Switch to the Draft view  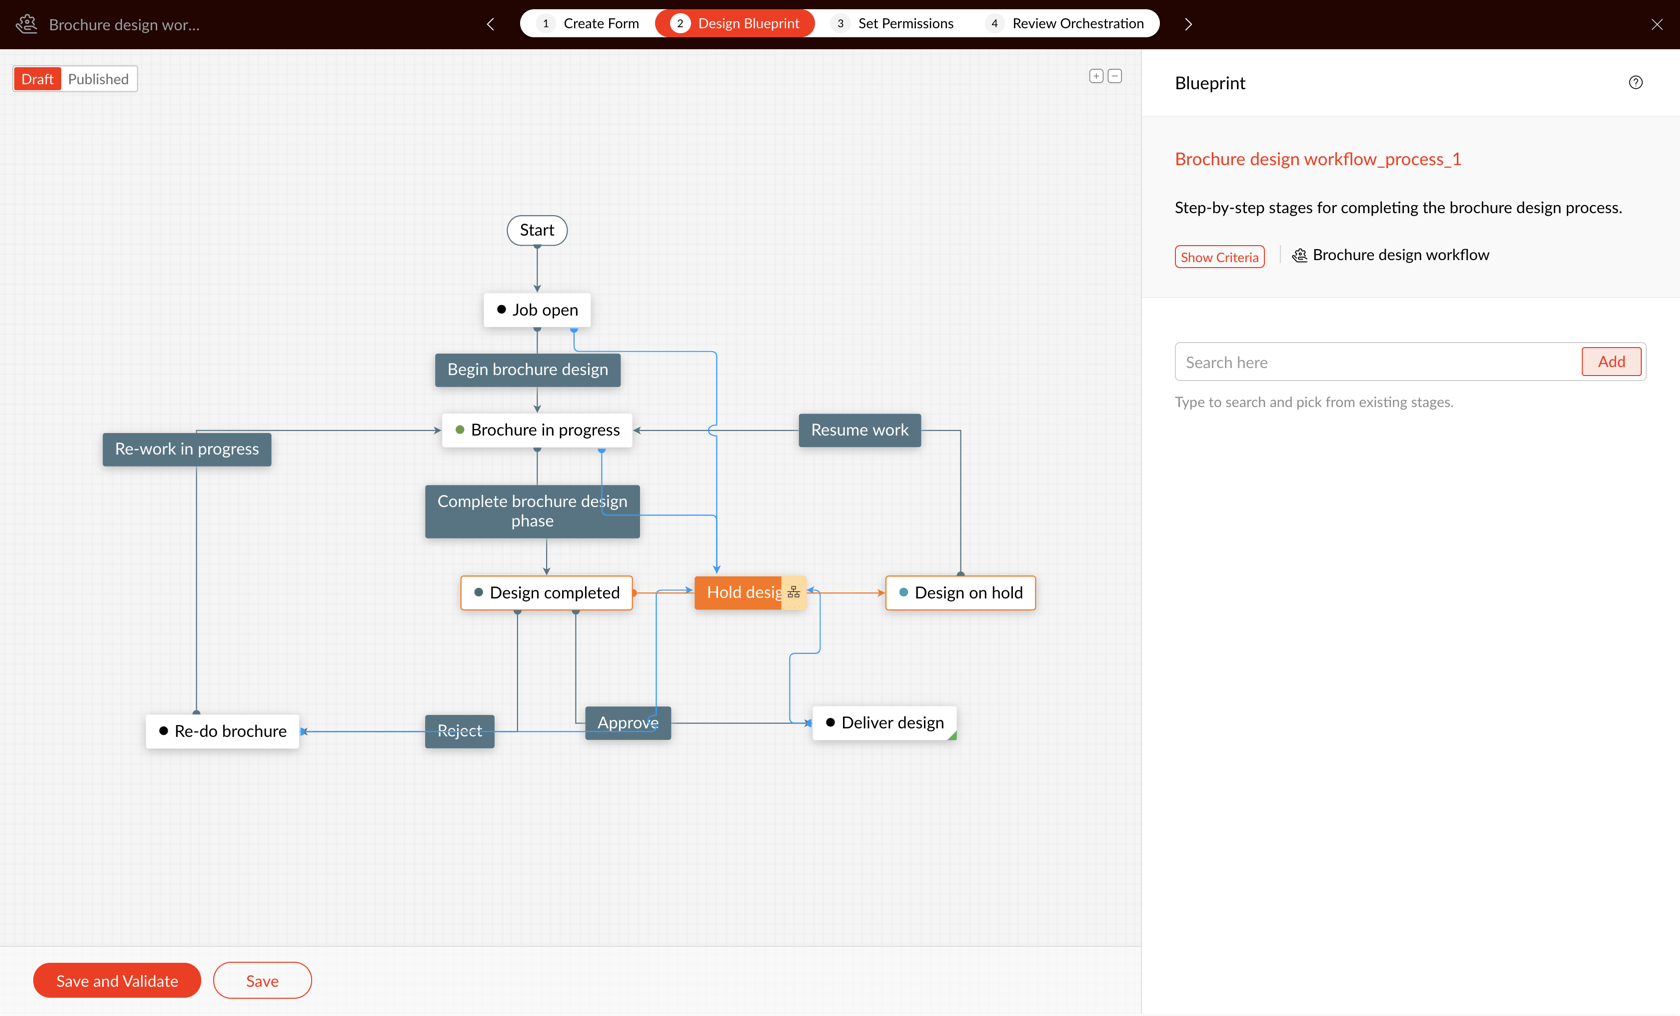(37, 78)
